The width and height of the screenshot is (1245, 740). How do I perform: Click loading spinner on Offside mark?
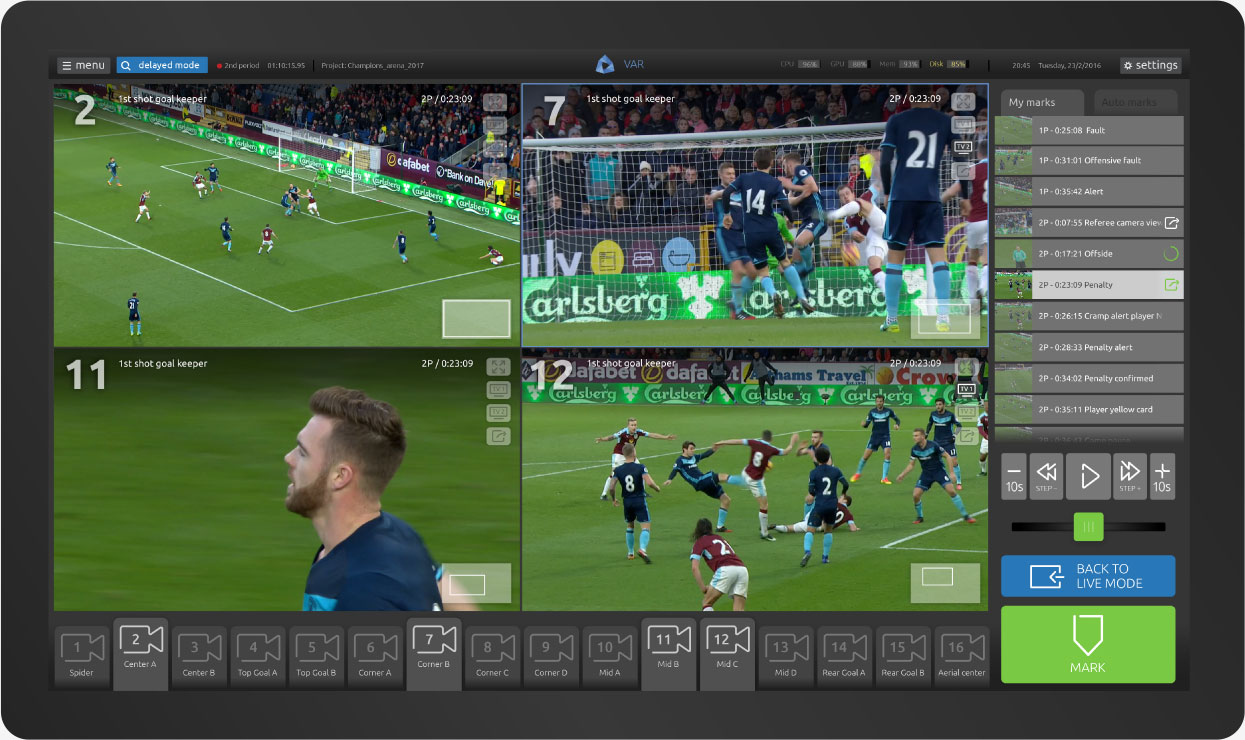coord(1172,254)
